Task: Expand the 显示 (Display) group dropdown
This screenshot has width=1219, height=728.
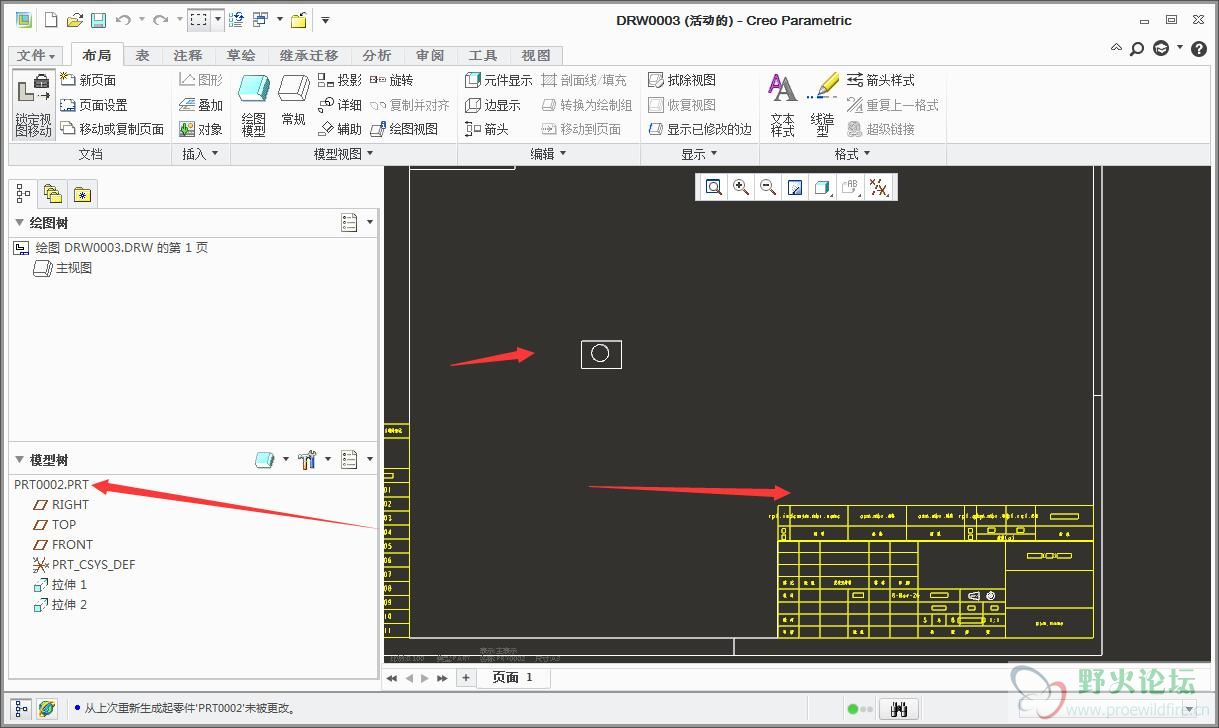Action: click(700, 154)
